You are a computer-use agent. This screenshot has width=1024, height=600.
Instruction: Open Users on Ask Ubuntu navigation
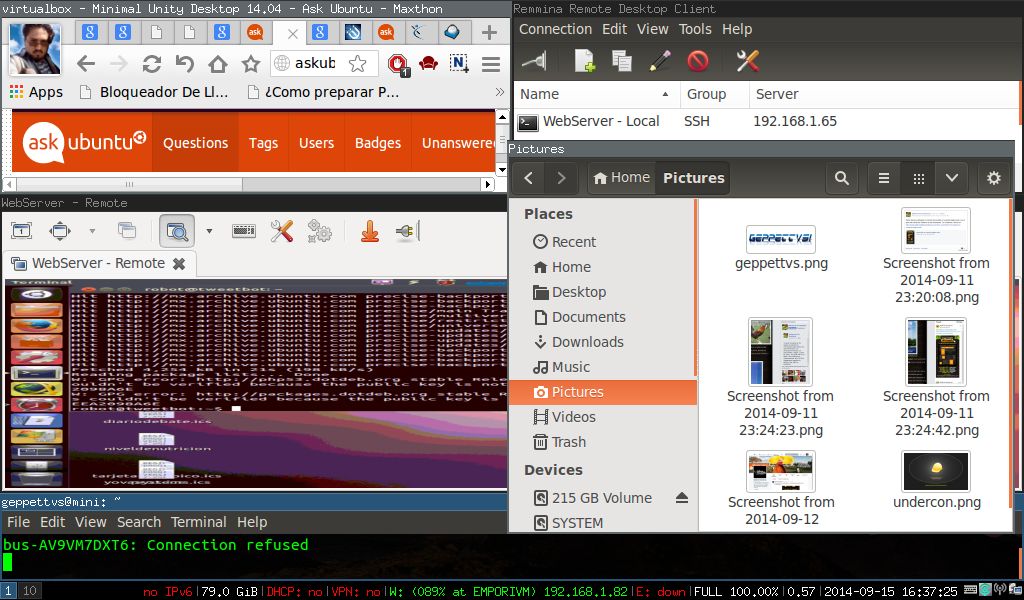316,142
